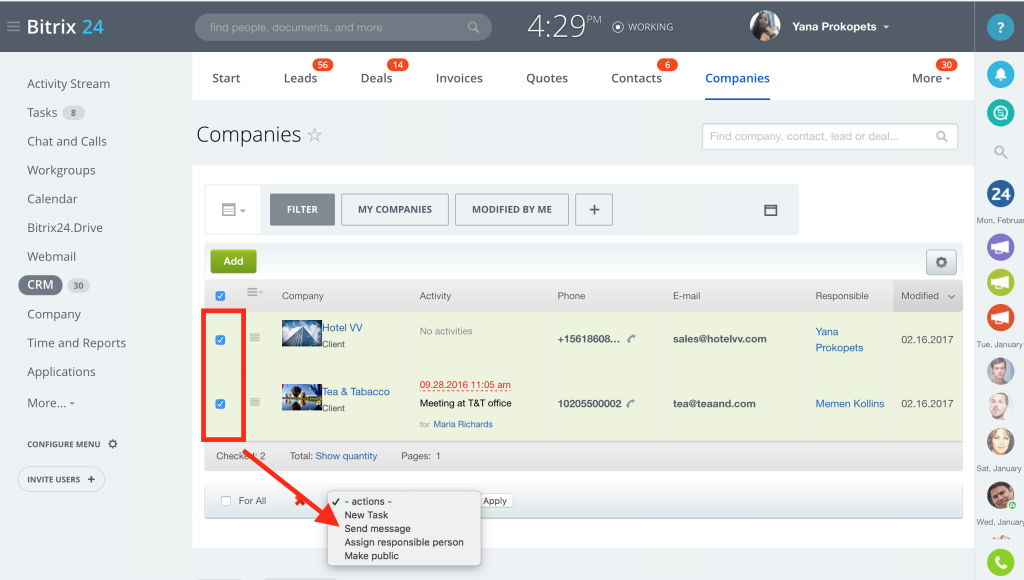This screenshot has width=1024, height=580.
Task: Switch to the Deals tab
Action: 377,78
